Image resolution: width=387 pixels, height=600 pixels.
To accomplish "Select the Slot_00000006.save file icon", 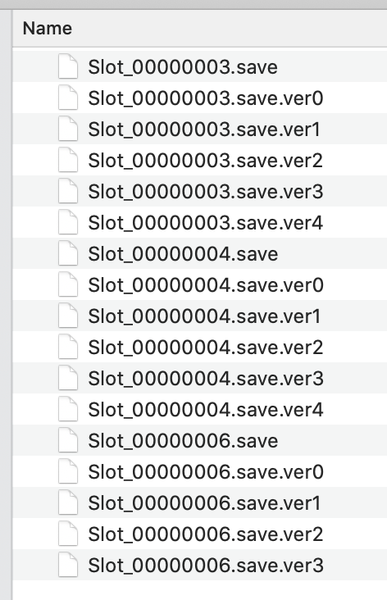I will pyautogui.click(x=68, y=440).
